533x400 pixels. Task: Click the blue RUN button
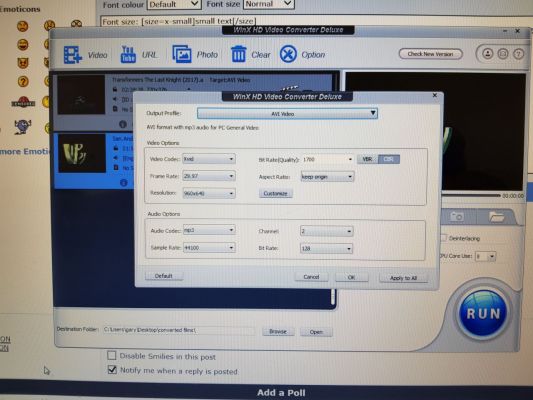[x=483, y=313]
